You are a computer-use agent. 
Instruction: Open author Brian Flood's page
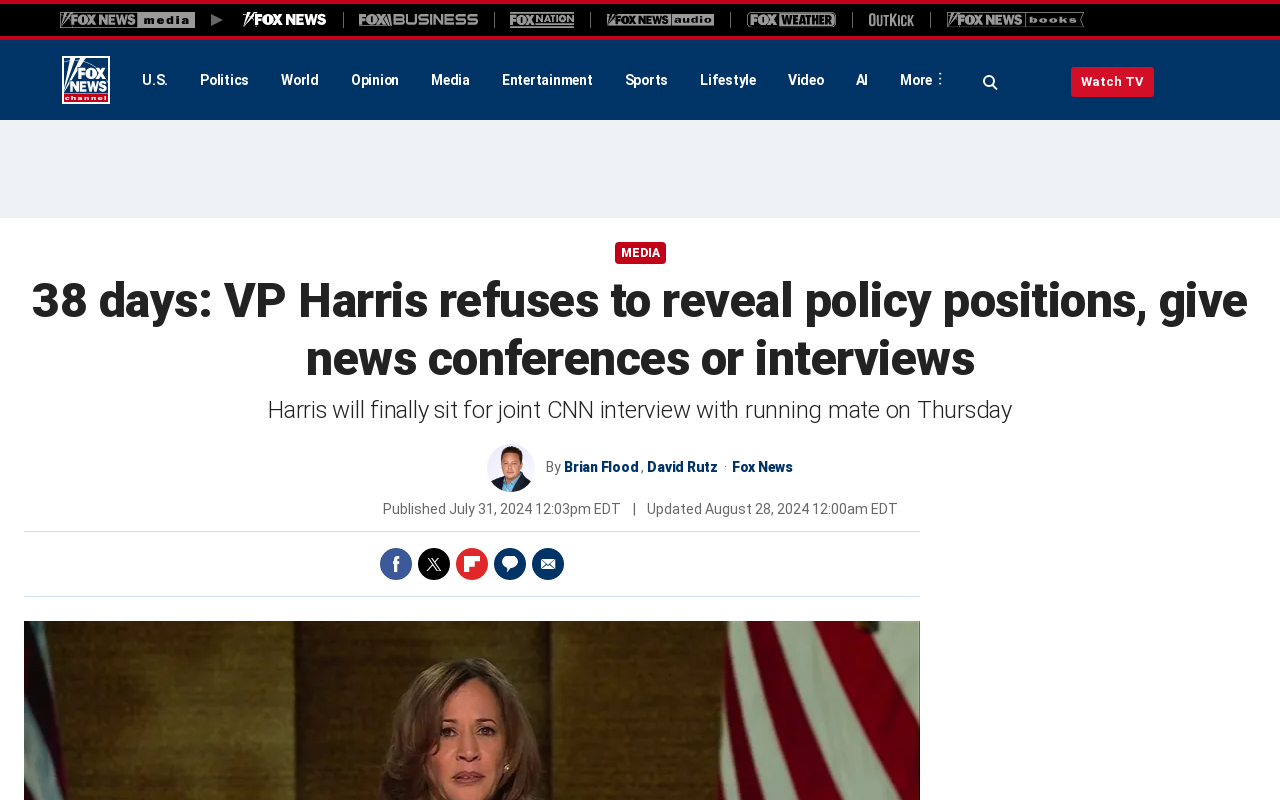601,467
